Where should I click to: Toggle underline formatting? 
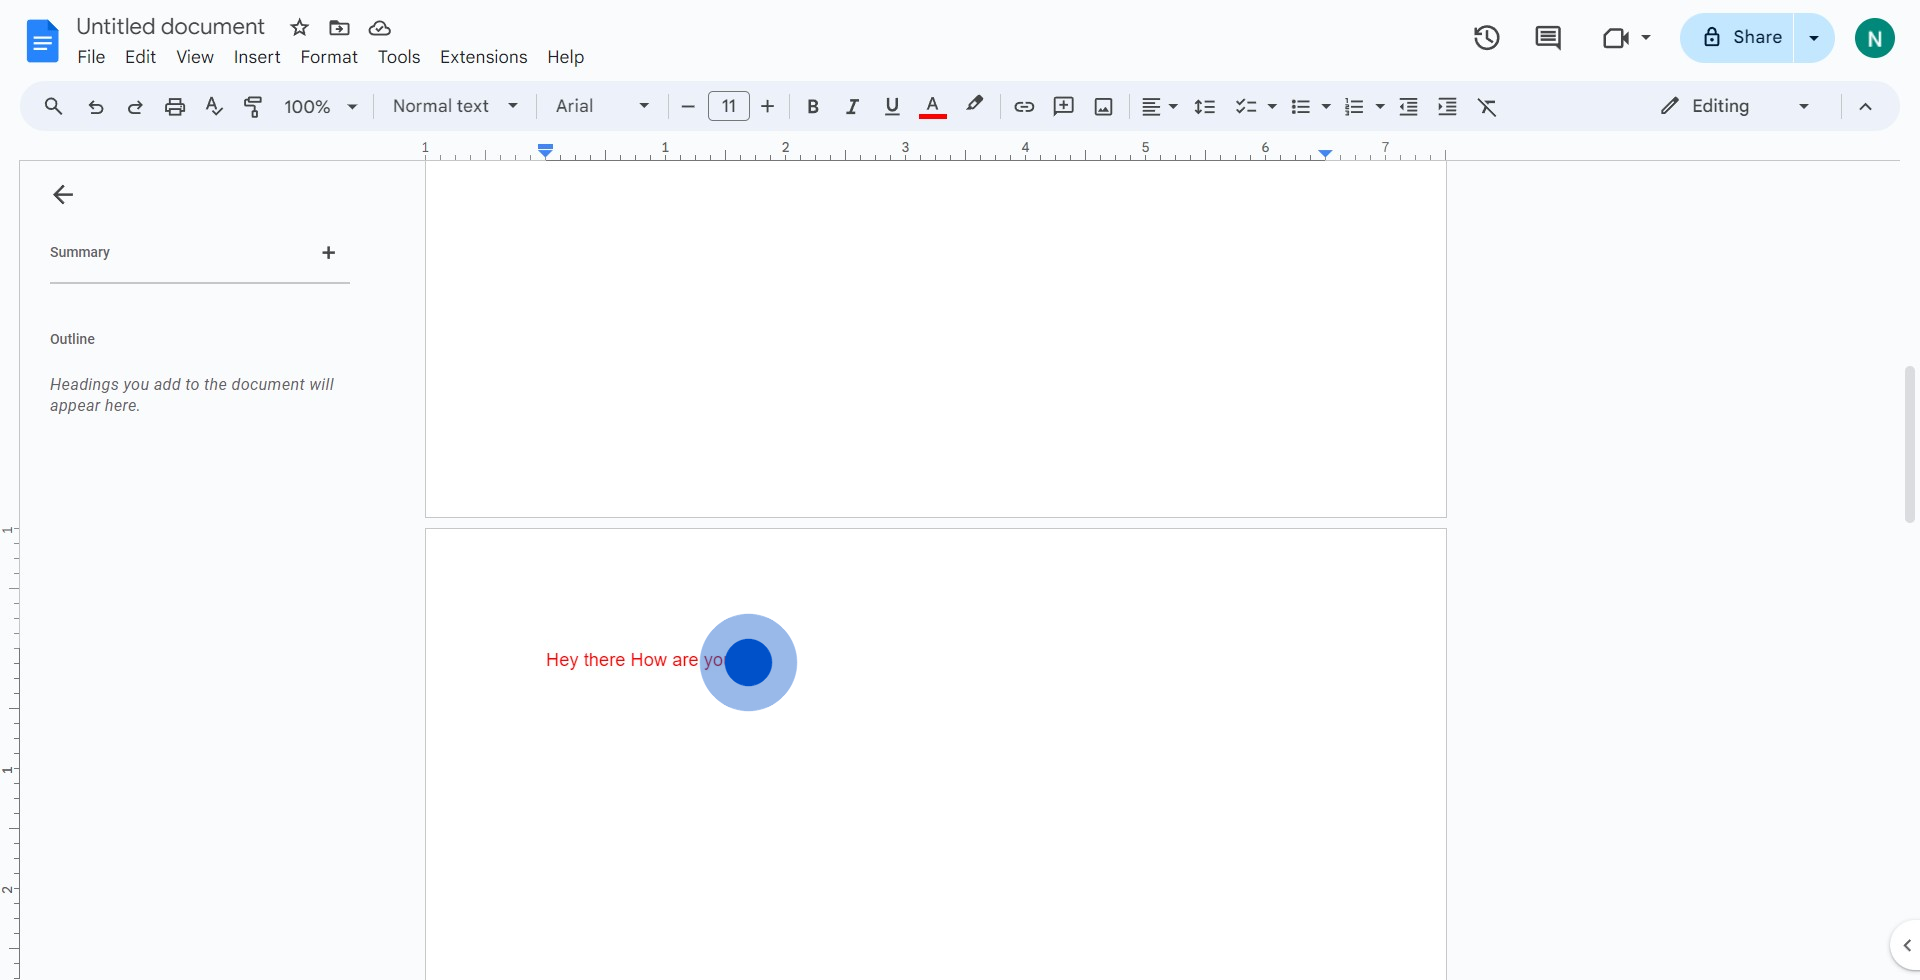pos(892,107)
